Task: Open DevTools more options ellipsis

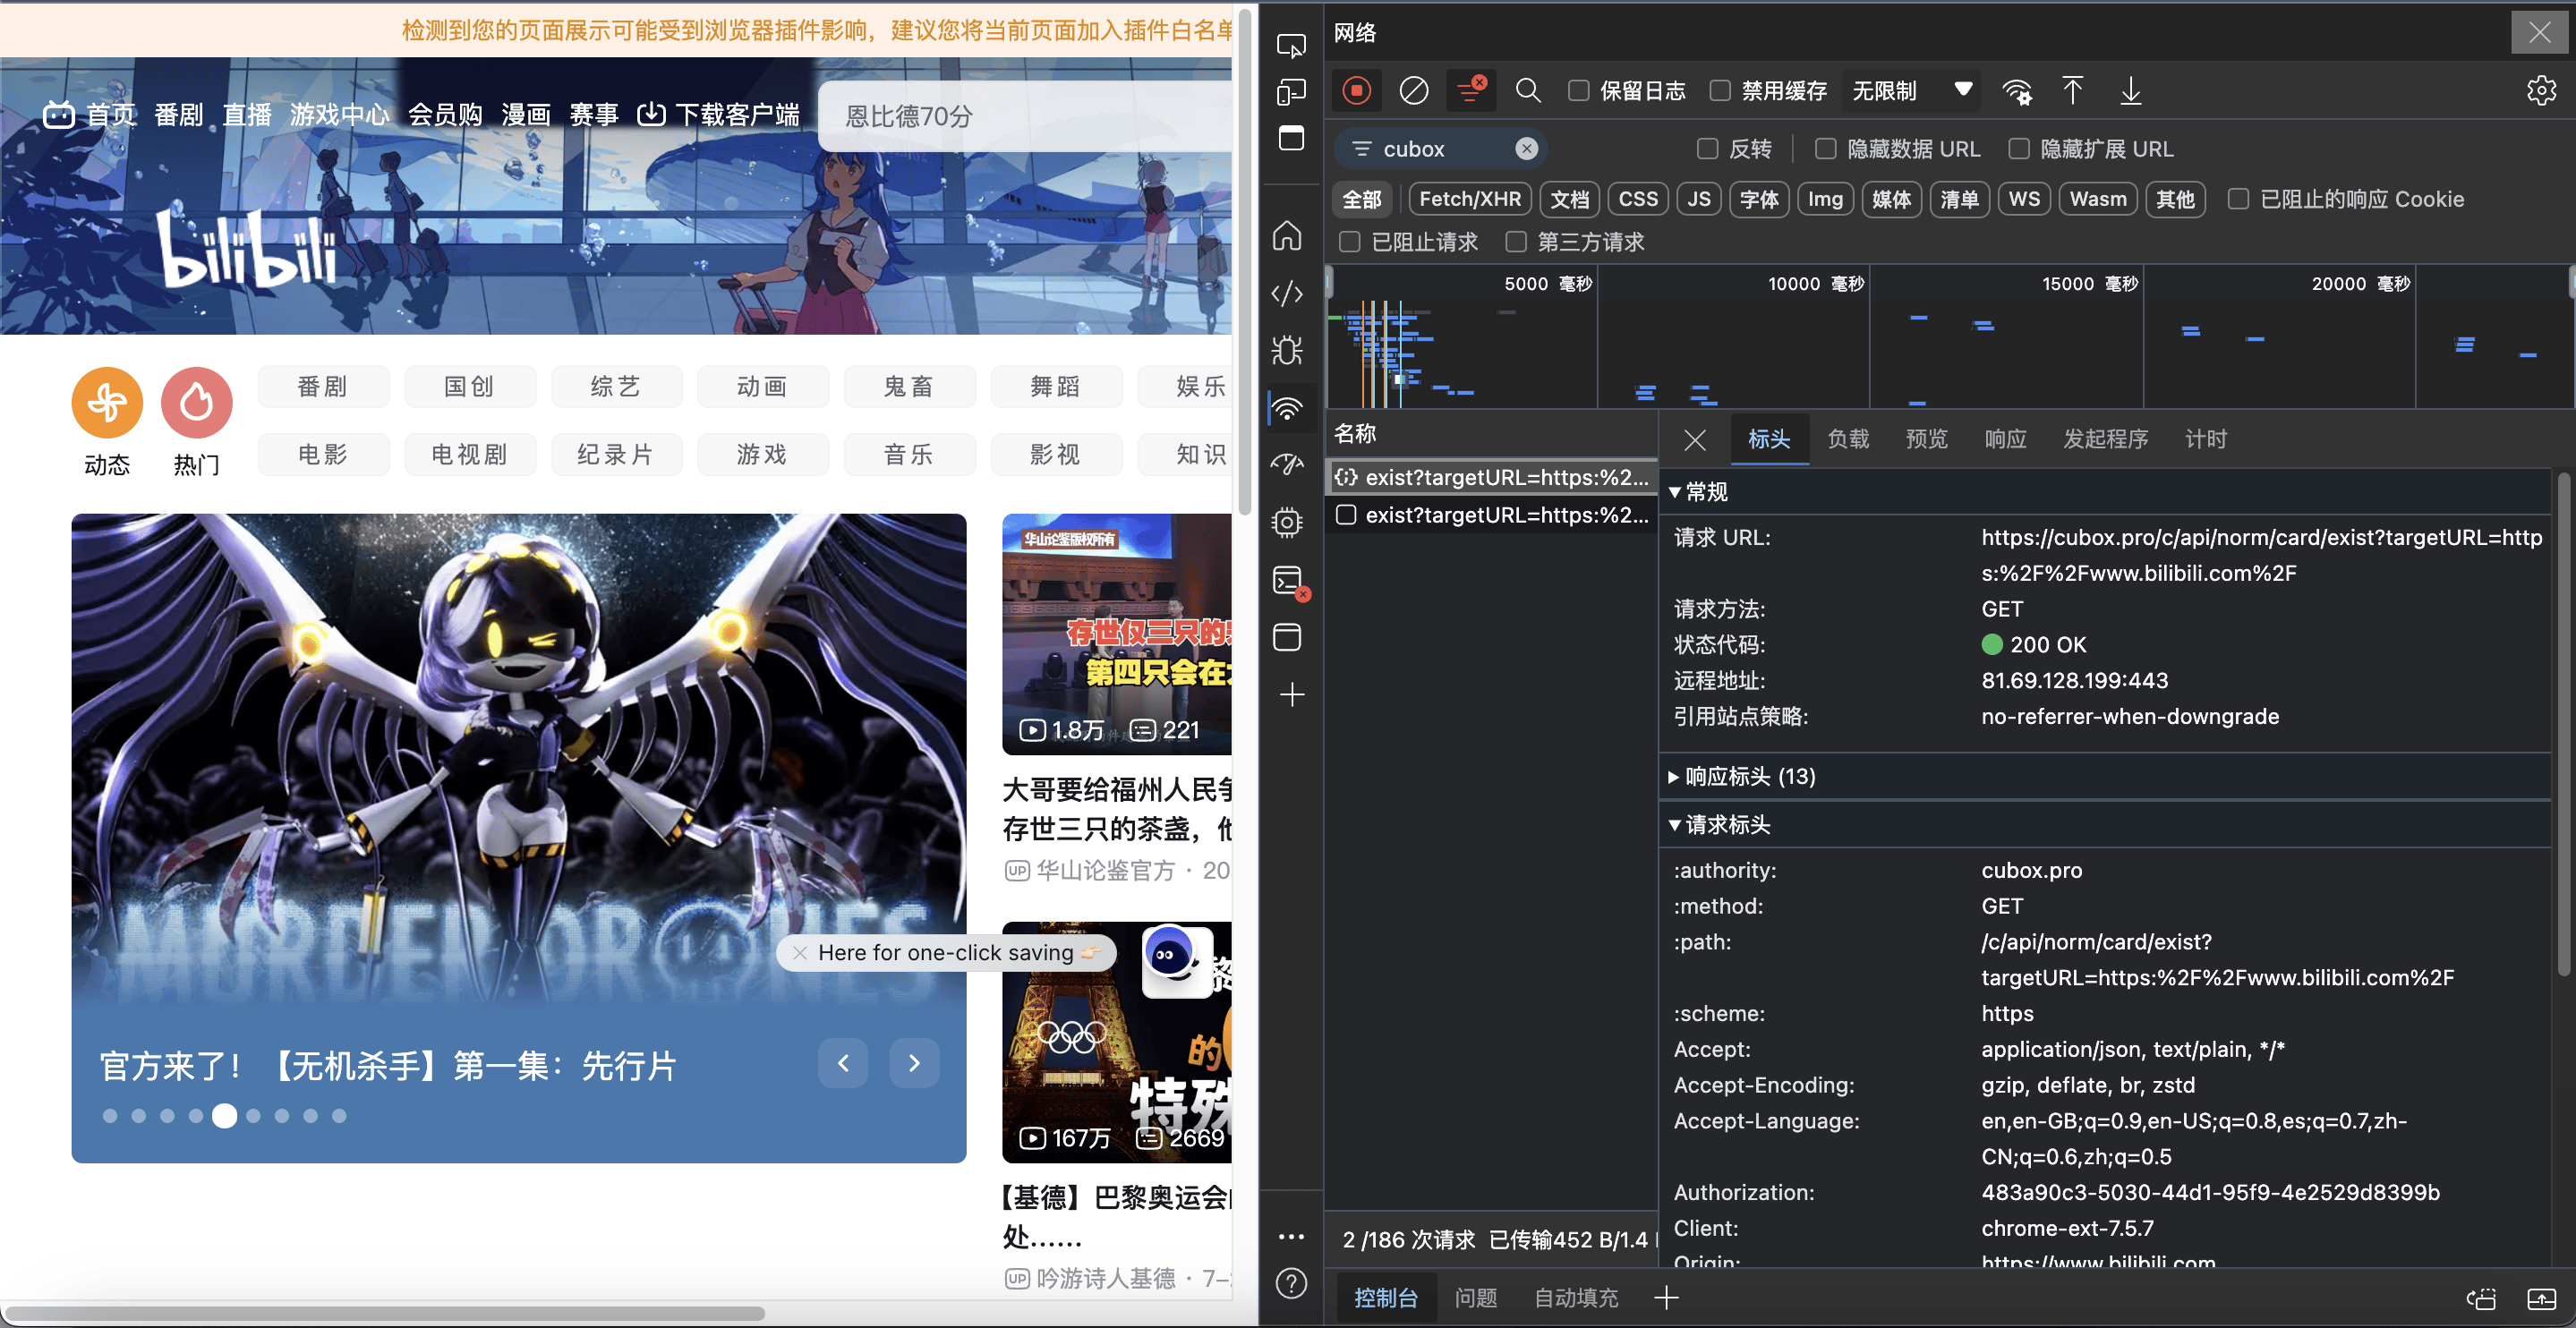Action: pos(1291,1236)
